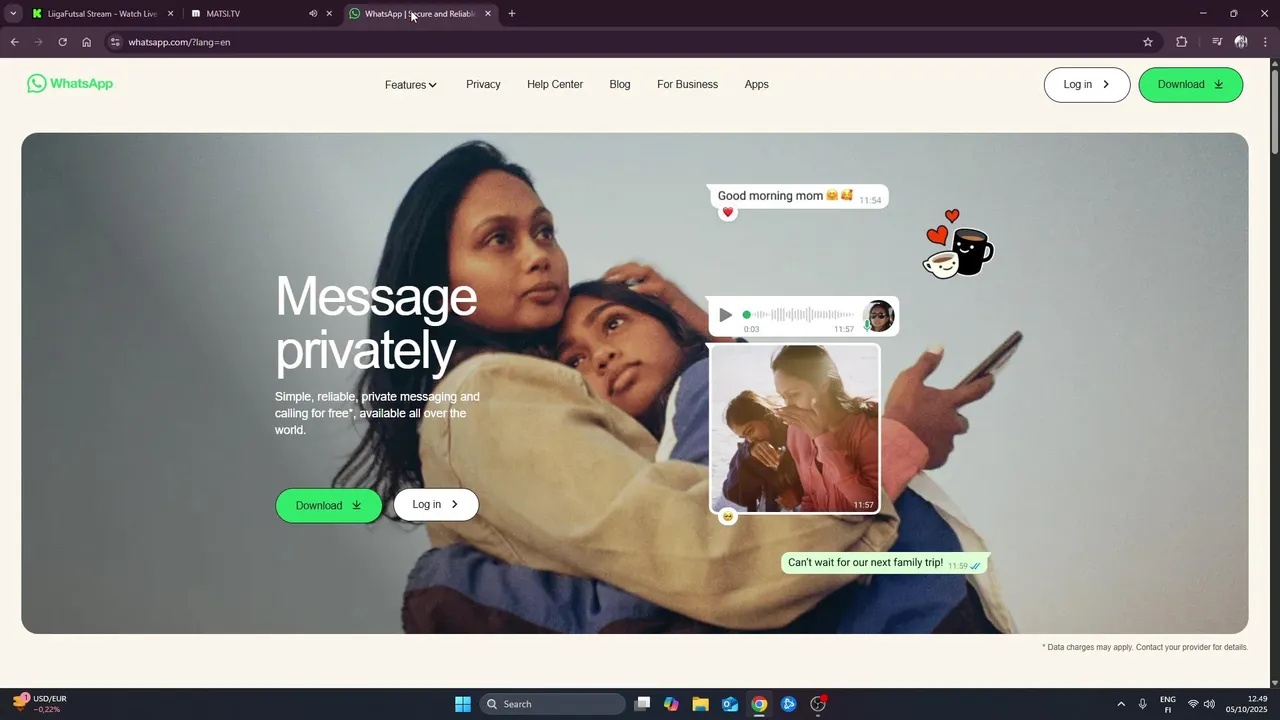1280x720 pixels.
Task: Click the WhatsApp logo in the header
Action: pos(70,84)
